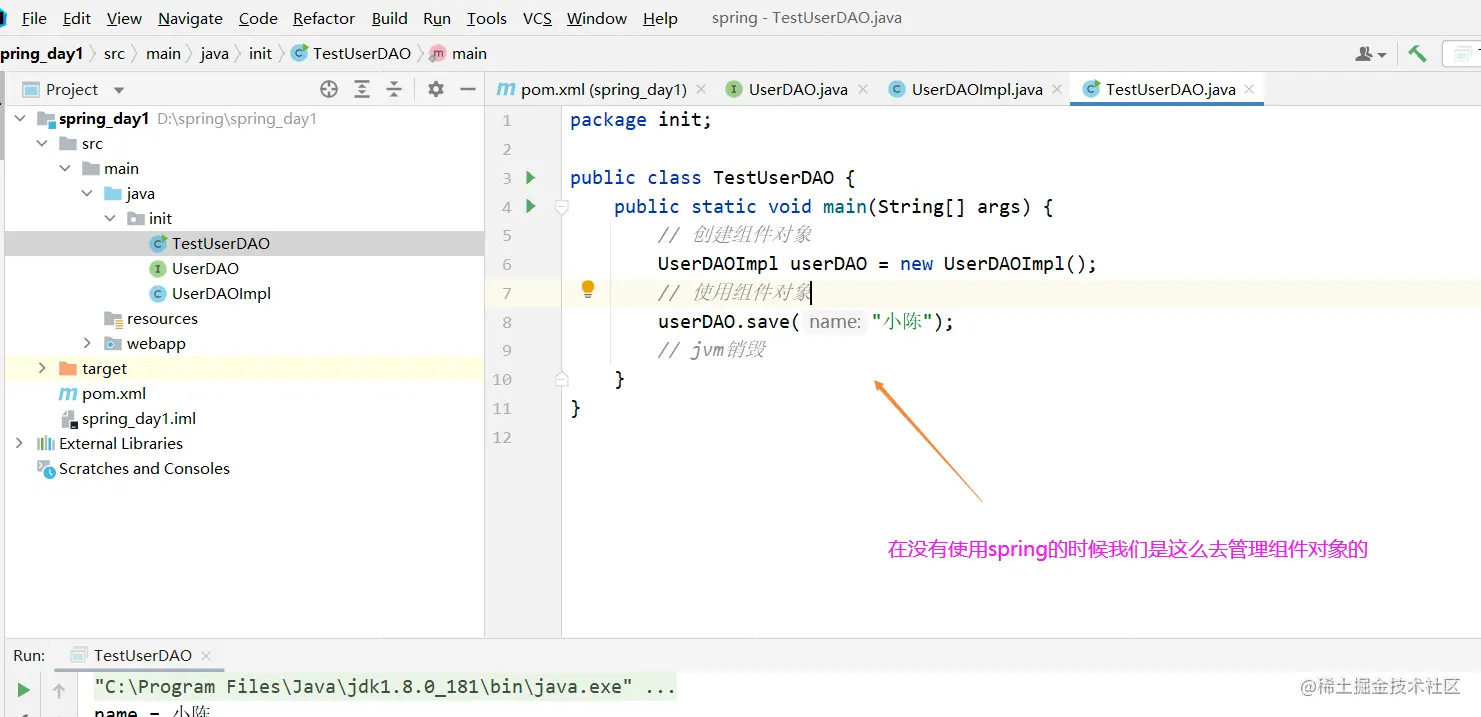
Task: Click the userDAO.save call on line 8
Action: tap(728, 322)
